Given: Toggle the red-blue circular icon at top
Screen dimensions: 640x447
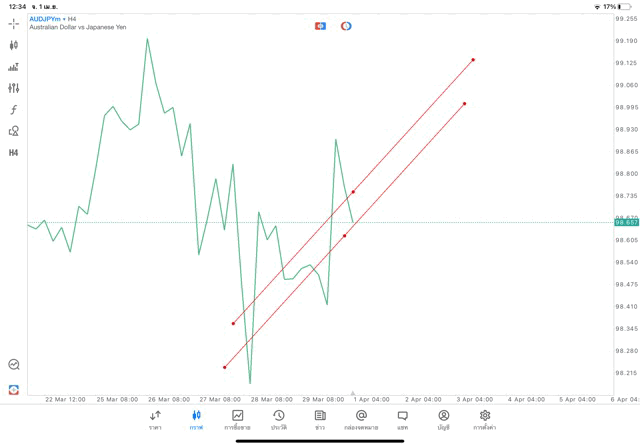Looking at the screenshot, I should tap(346, 26).
